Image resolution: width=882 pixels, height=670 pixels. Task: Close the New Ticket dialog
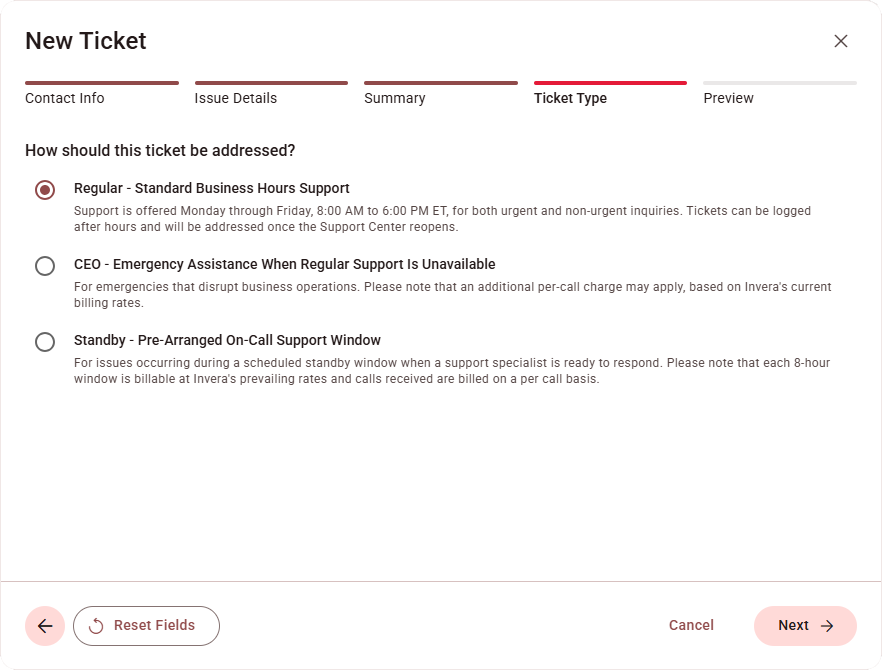coord(841,41)
